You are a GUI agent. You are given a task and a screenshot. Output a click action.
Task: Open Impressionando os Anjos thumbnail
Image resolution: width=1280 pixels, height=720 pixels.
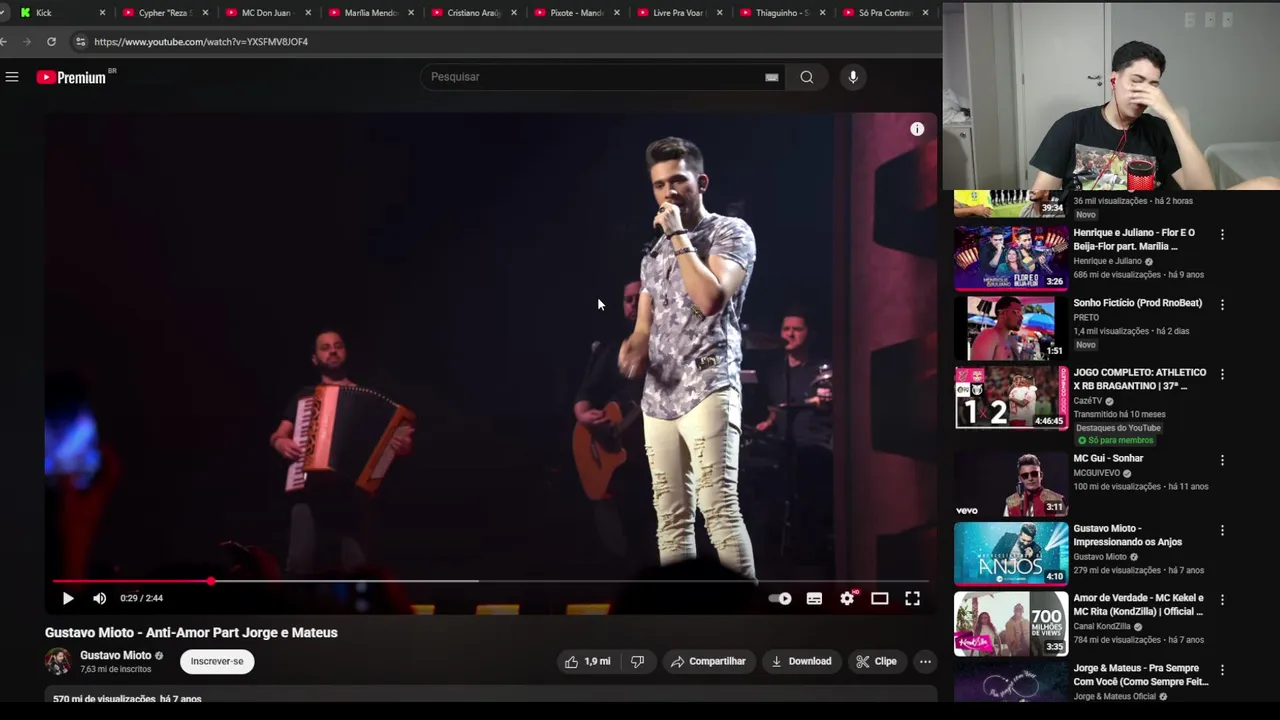(1011, 554)
